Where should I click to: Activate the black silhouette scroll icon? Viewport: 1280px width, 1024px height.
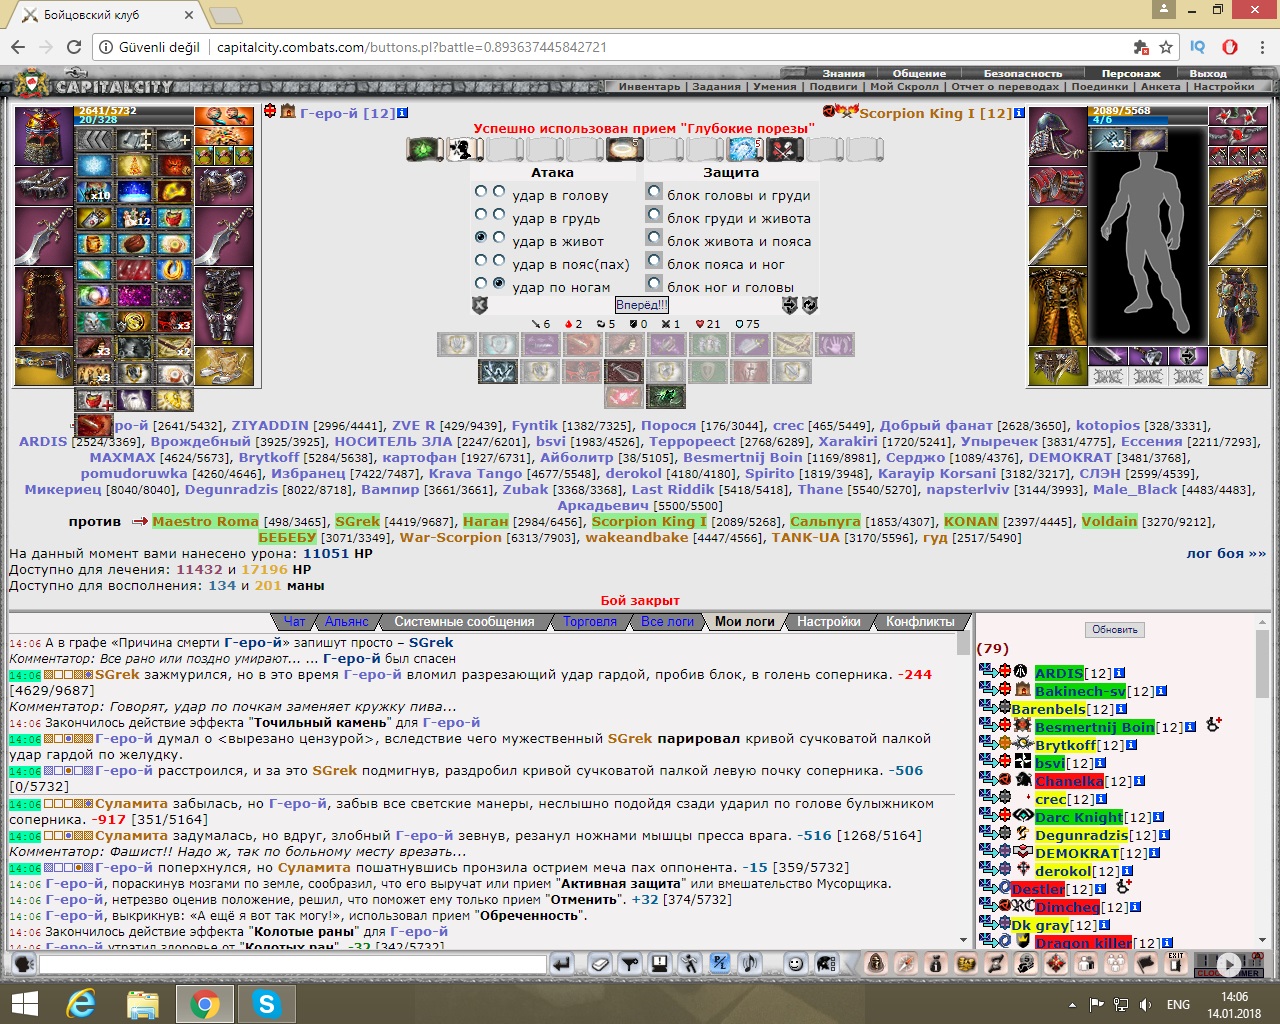pos(465,149)
